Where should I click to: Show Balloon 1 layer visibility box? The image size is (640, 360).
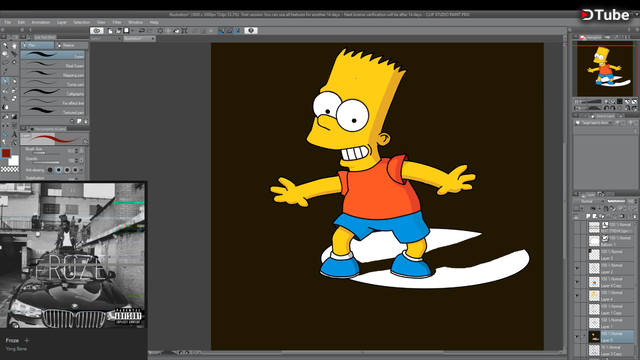pos(577,241)
